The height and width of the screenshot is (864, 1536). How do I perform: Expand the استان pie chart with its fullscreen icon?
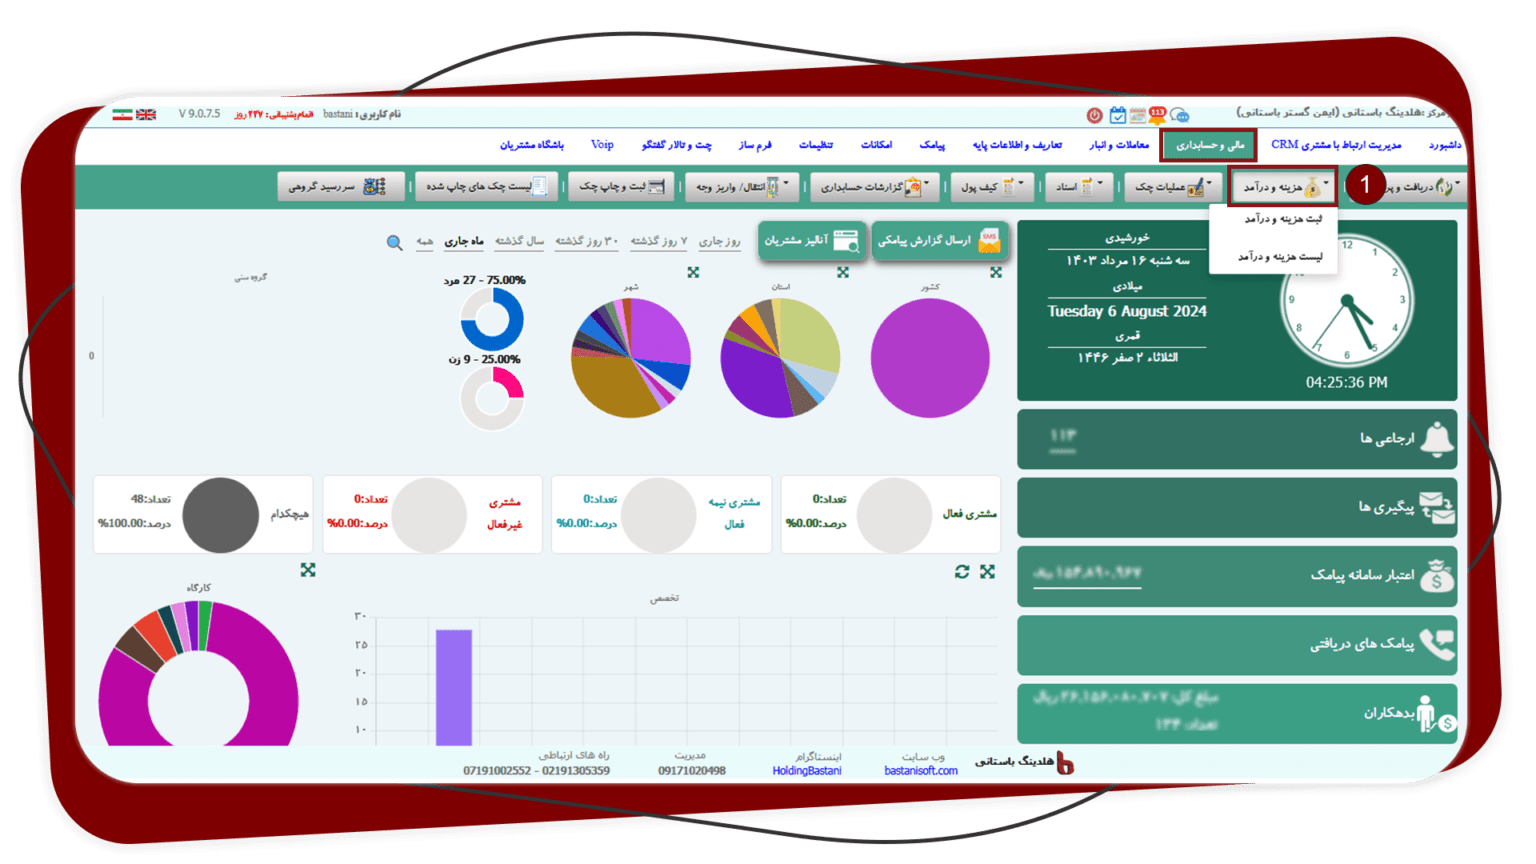coord(843,272)
